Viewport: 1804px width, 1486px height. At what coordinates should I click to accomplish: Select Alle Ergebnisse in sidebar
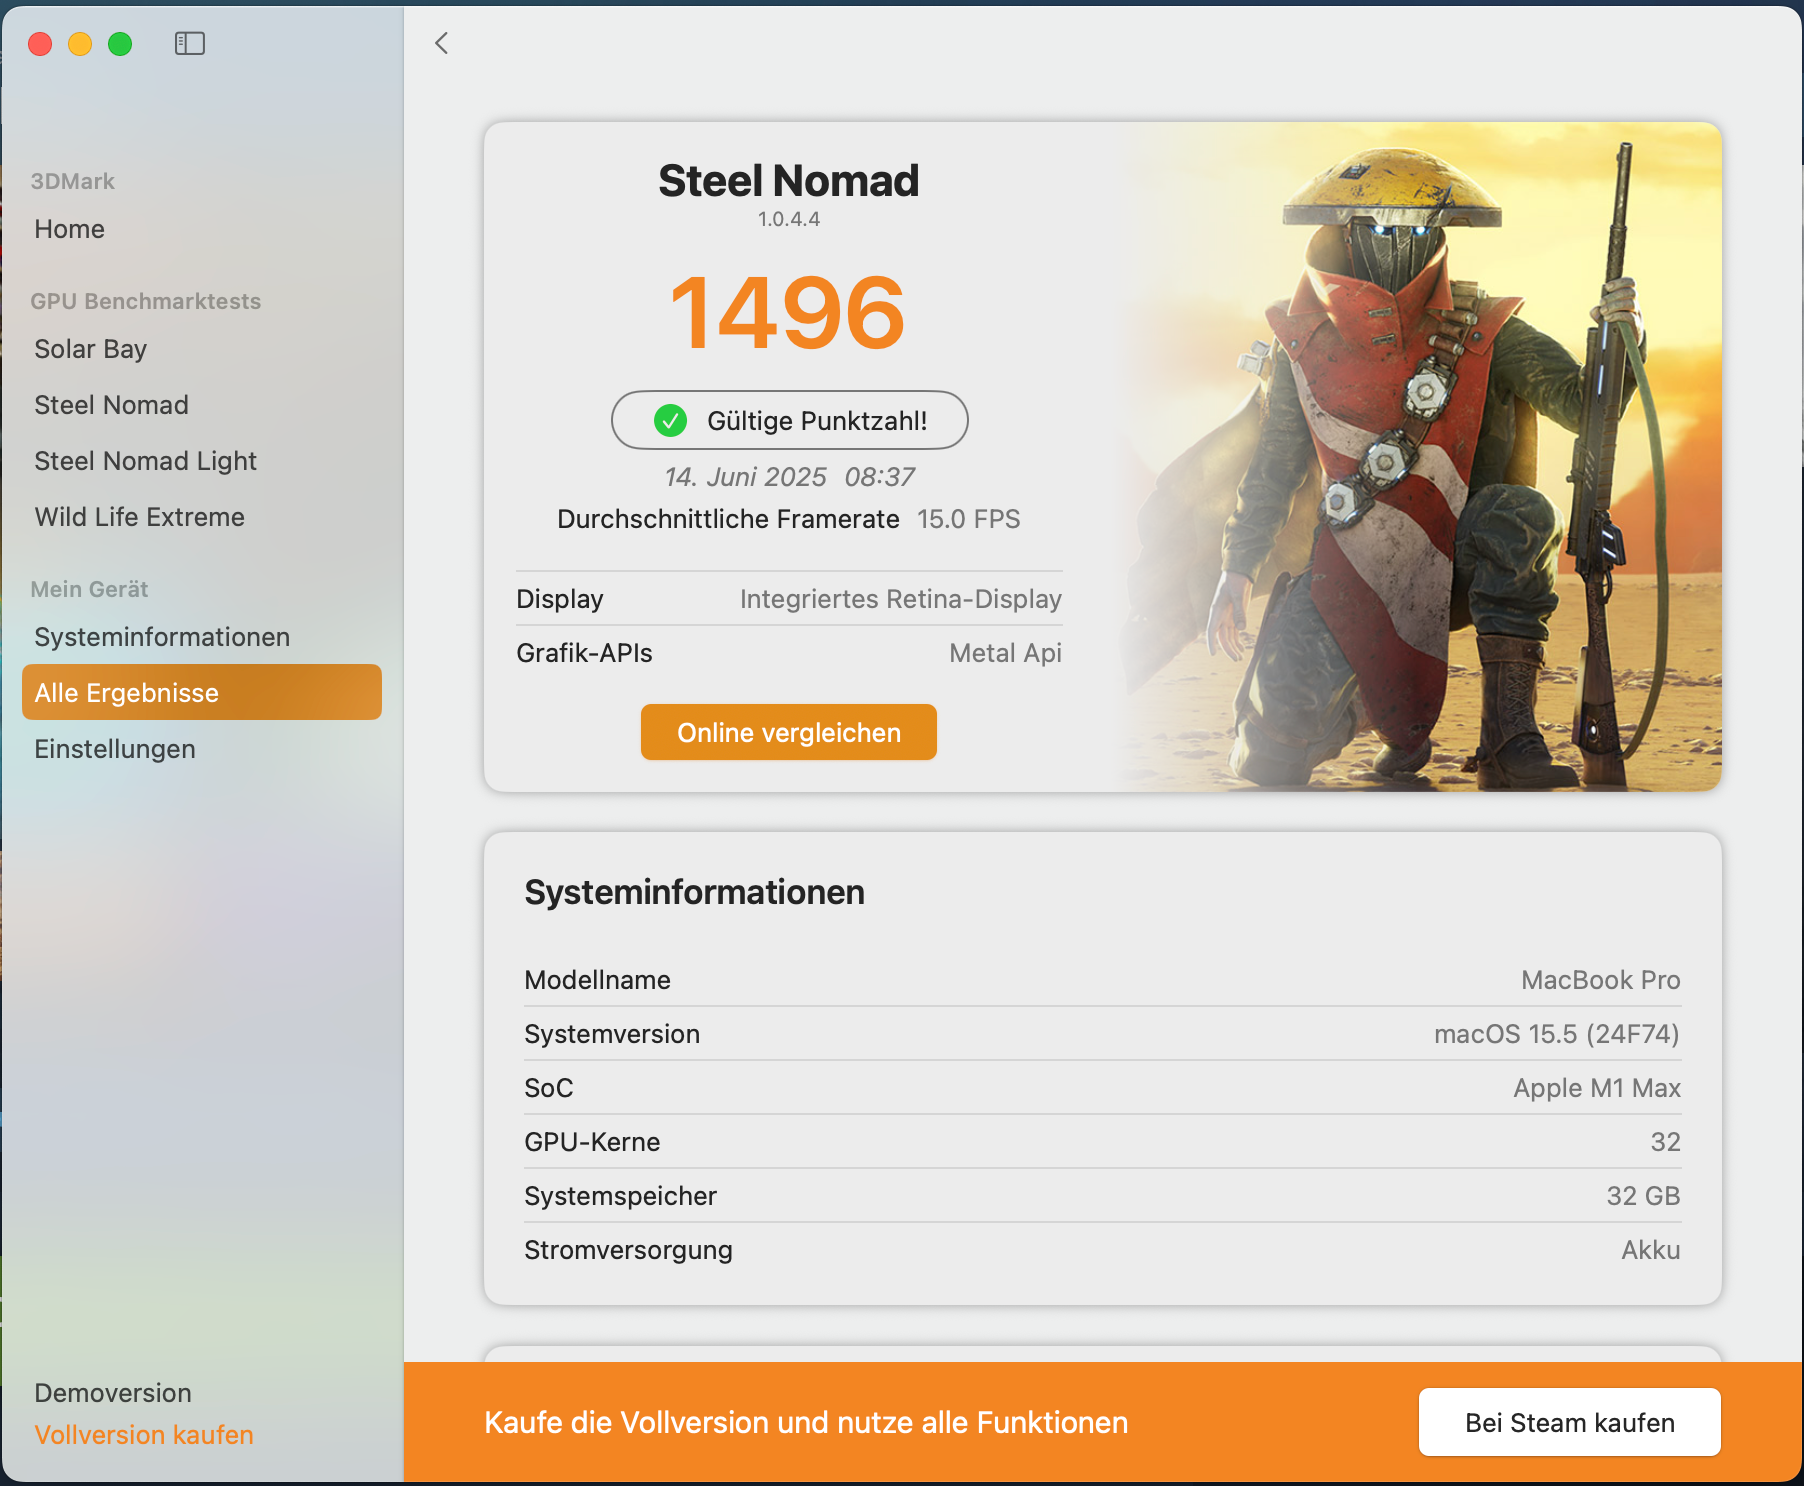pyautogui.click(x=202, y=692)
